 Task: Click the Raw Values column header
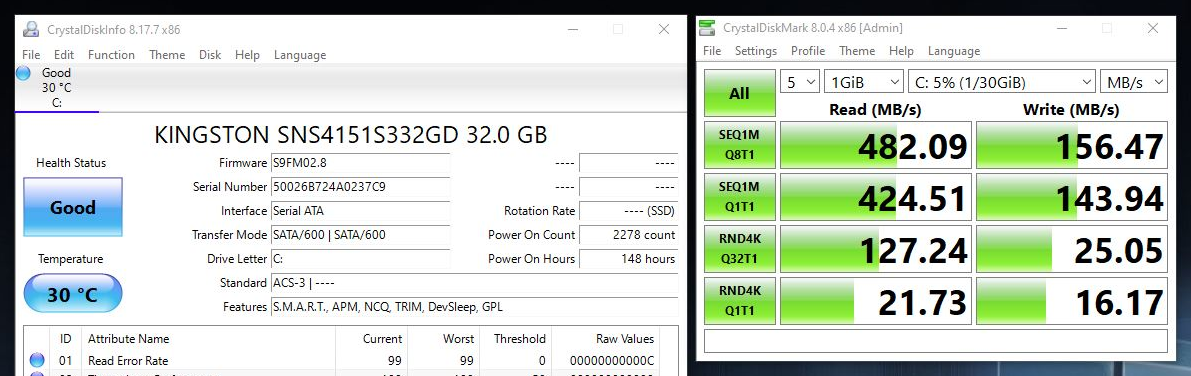(605, 339)
